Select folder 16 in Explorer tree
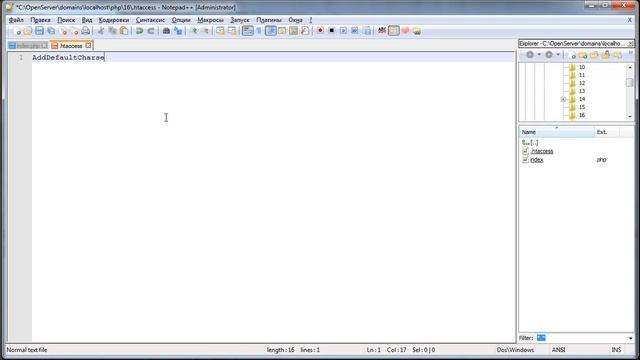640x360 pixels. [582, 115]
